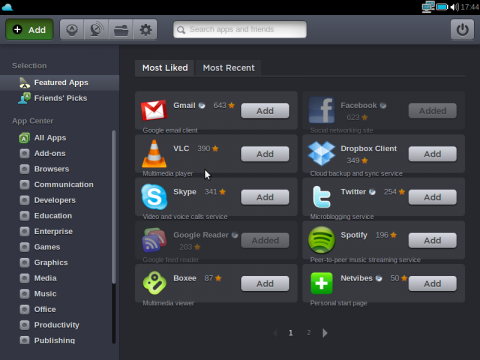480x360 pixels.
Task: Open the Add-ons category
Action: (x=50, y=153)
